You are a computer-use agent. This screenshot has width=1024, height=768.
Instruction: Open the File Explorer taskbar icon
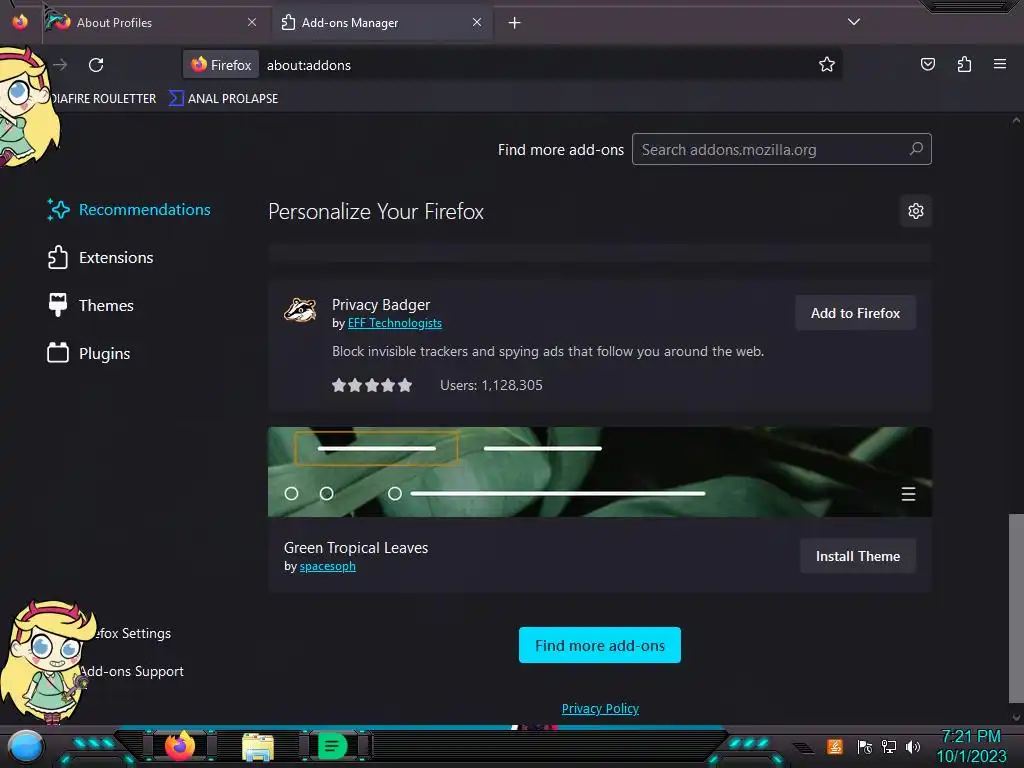(258, 746)
